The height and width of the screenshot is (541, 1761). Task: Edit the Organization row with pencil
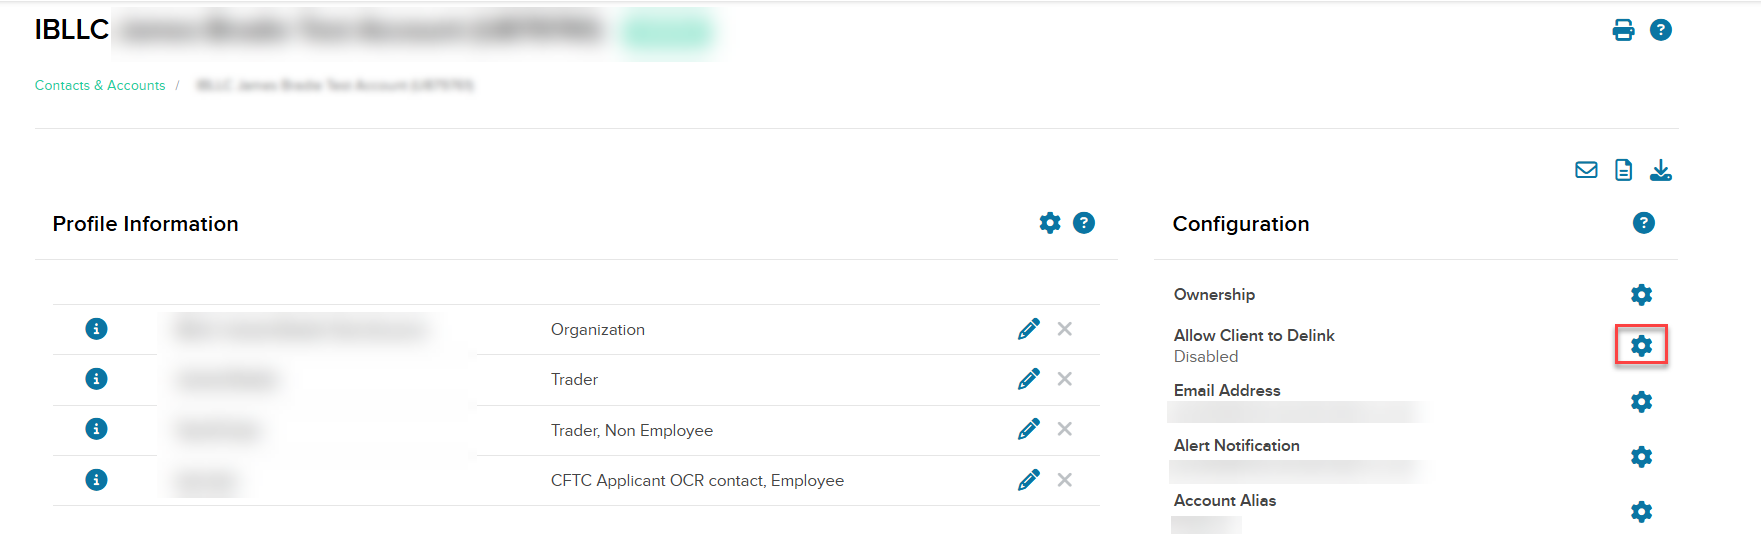tap(1029, 329)
